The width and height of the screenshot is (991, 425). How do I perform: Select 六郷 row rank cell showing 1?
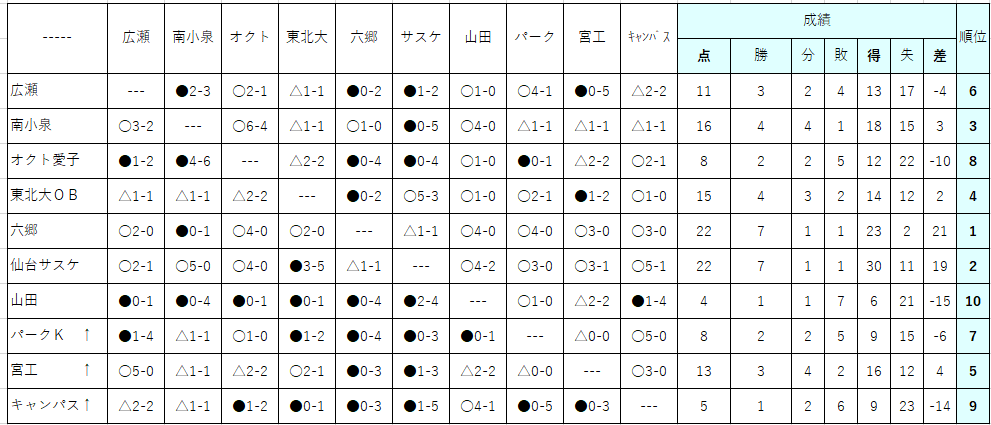coord(973,231)
